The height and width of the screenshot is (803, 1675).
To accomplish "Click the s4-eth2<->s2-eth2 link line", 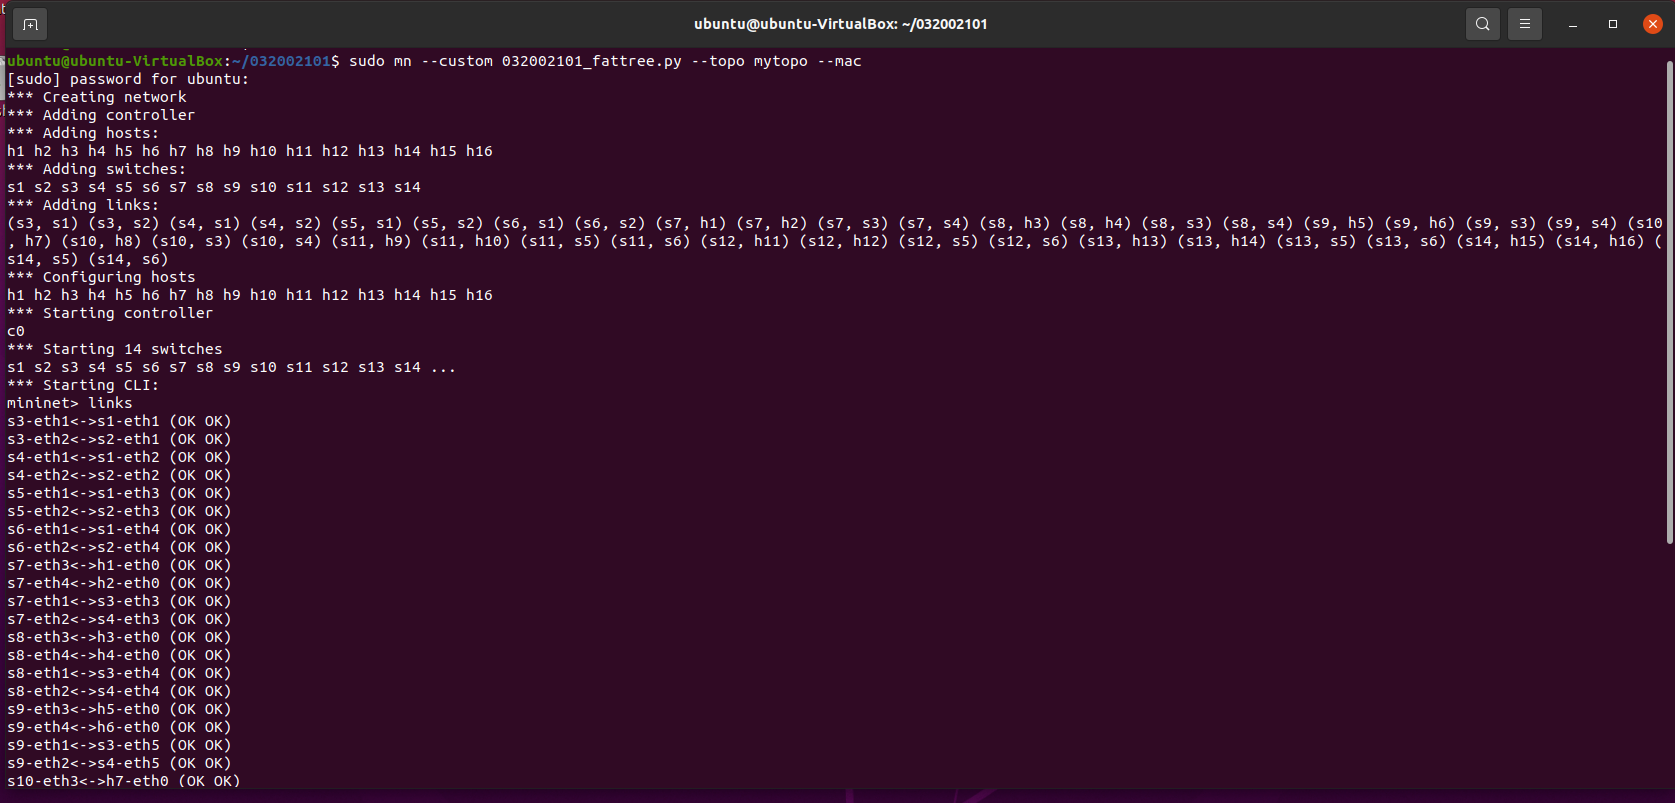I will coord(119,475).
